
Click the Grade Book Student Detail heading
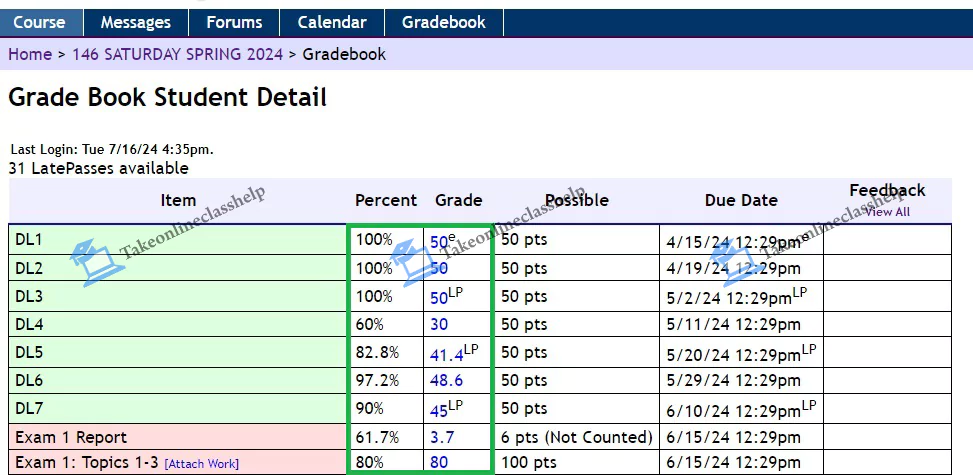(168, 97)
